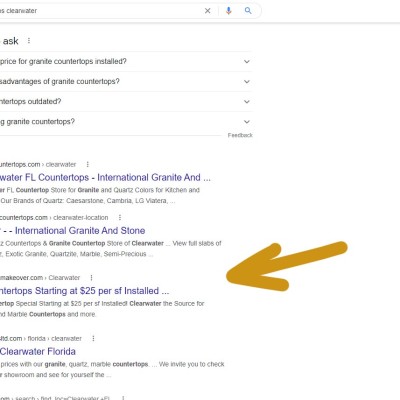Start voice search with the microphone icon
The width and height of the screenshot is (400, 400).
pyautogui.click(x=228, y=11)
